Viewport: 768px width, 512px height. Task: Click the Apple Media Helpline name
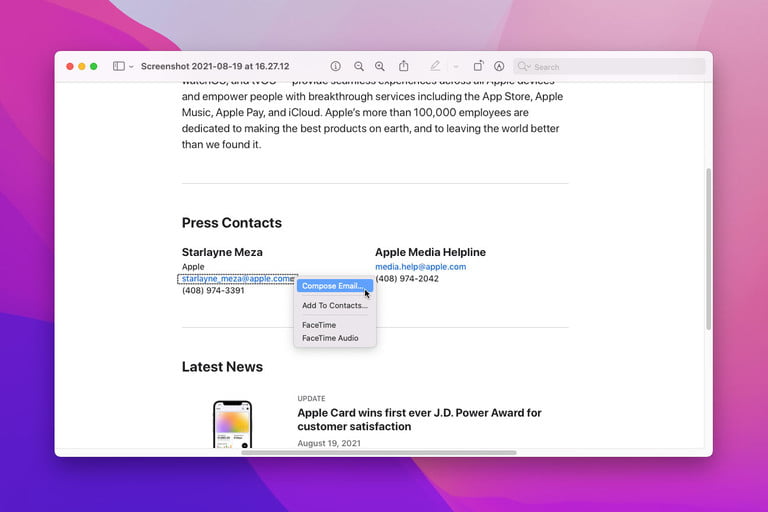click(431, 252)
